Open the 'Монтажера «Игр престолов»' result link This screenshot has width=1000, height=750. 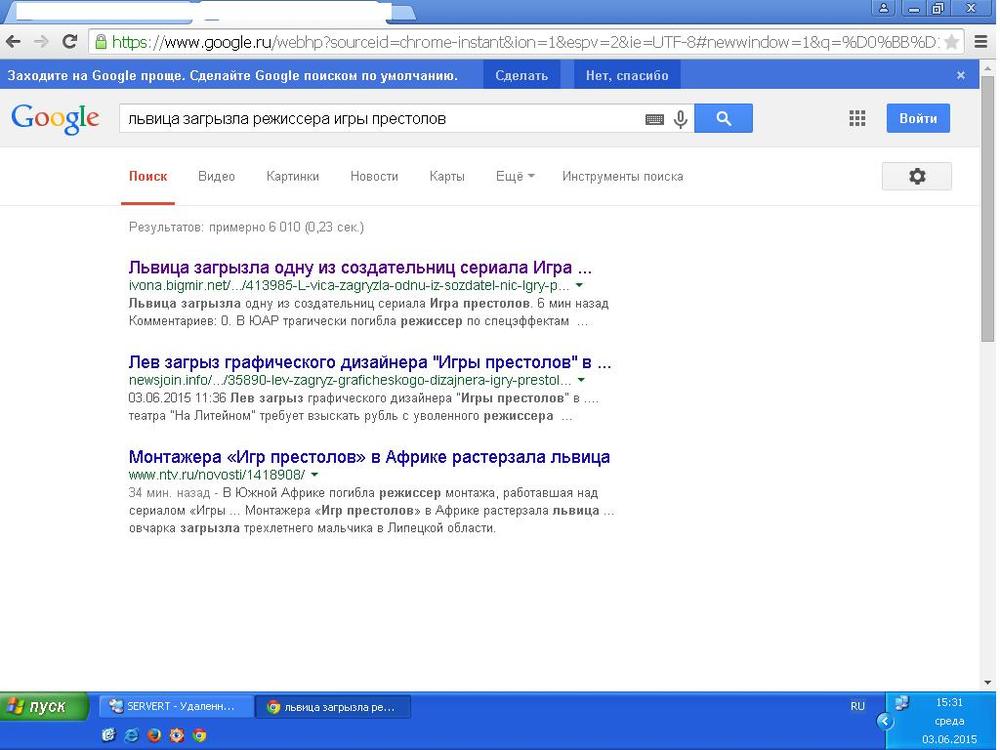point(369,457)
